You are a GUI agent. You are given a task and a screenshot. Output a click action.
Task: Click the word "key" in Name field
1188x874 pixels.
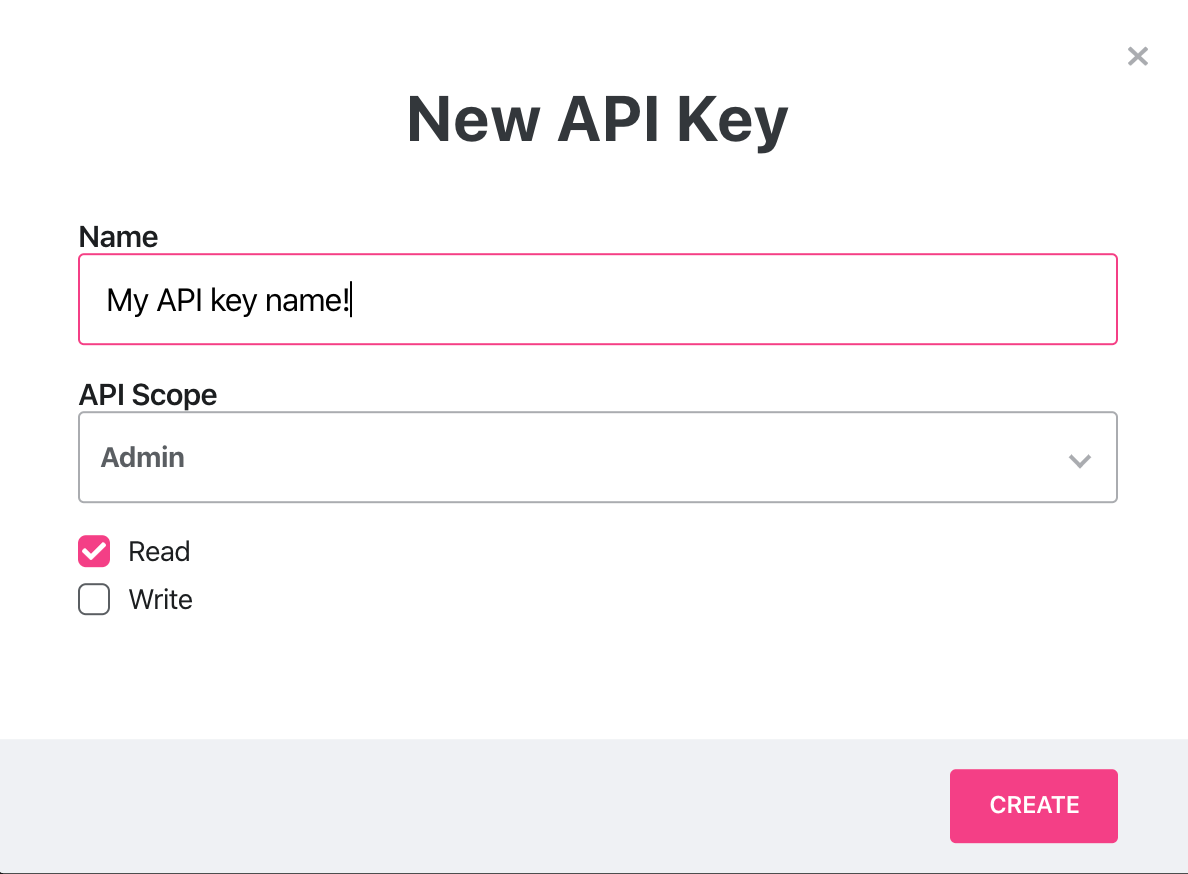pos(234,301)
